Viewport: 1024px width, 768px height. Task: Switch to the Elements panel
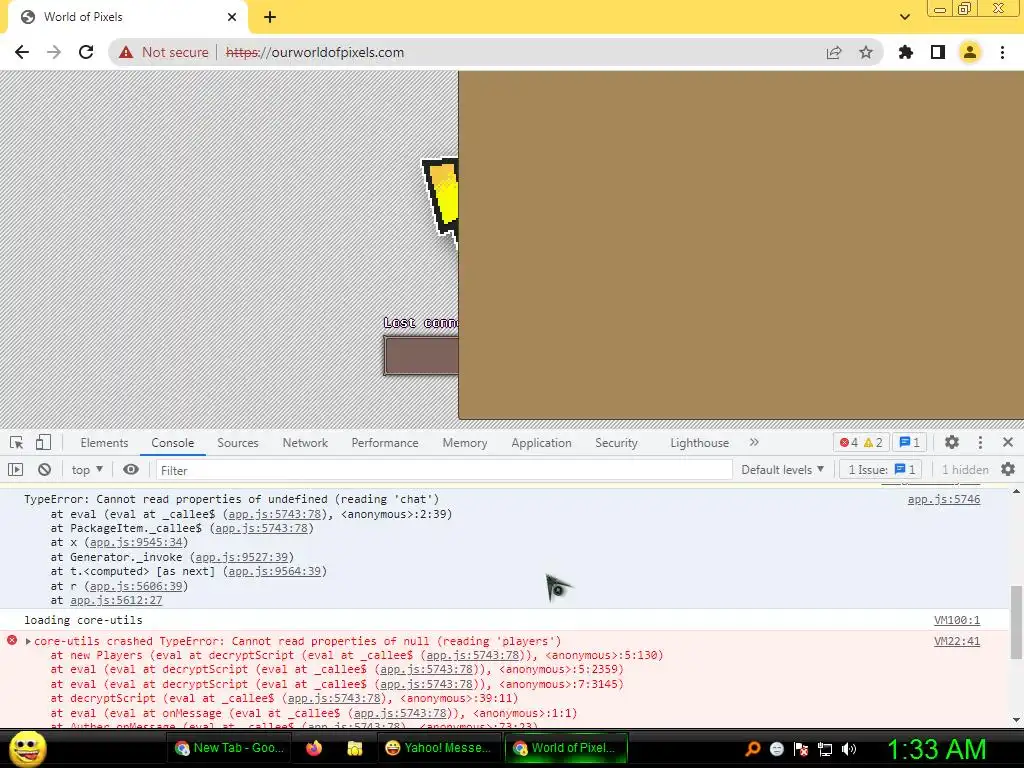tap(104, 443)
